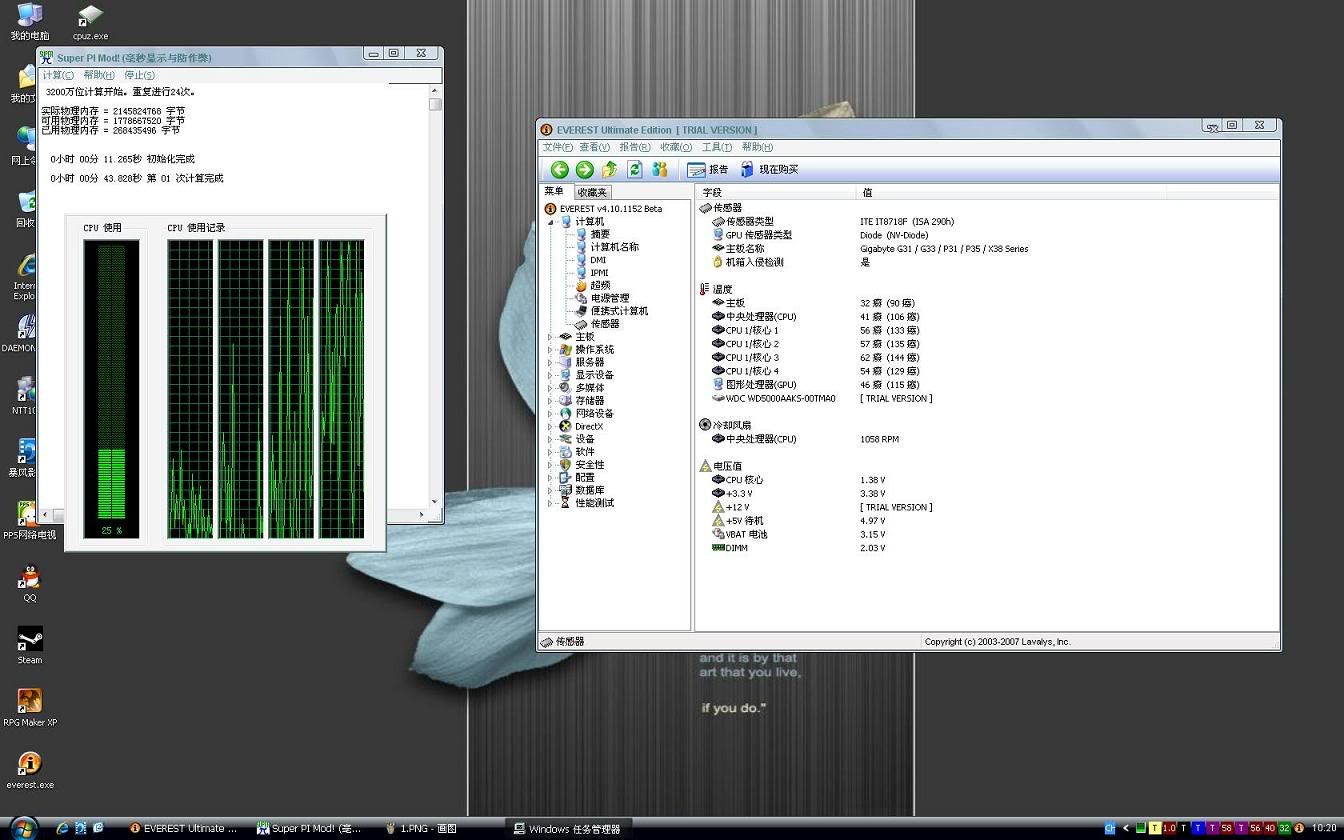Click the two-people users icon in EVEREST toolbar
The height and width of the screenshot is (840, 1344).
click(x=660, y=170)
